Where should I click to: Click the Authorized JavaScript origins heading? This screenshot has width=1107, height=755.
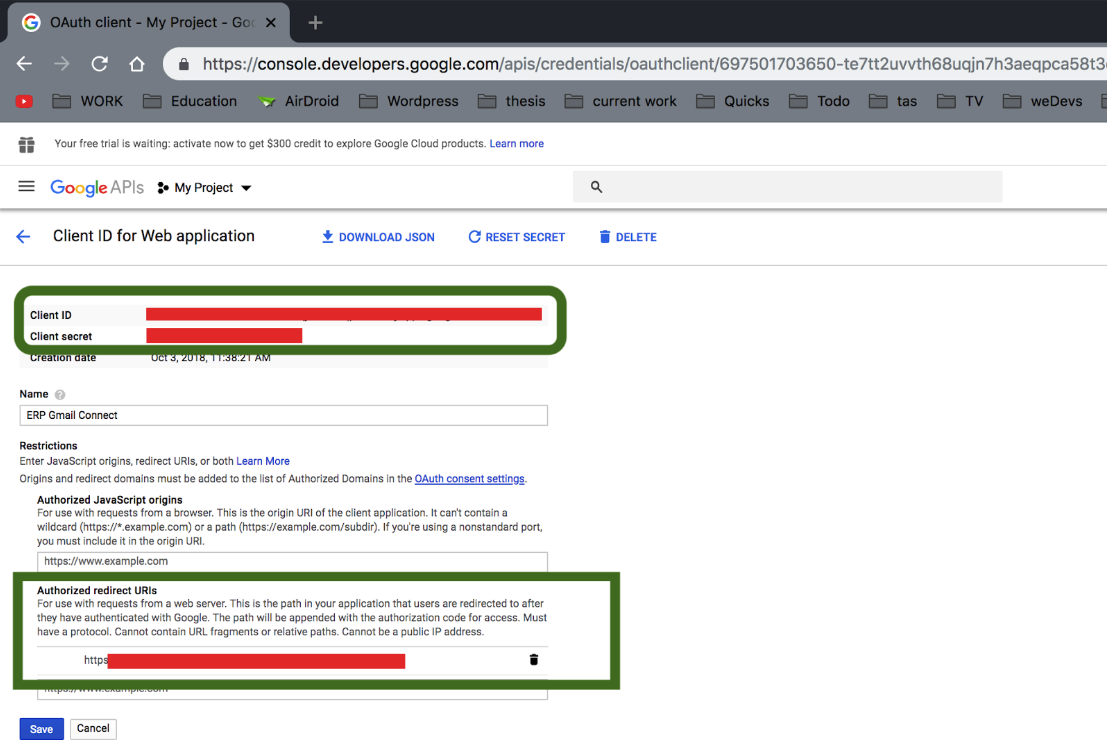point(109,500)
